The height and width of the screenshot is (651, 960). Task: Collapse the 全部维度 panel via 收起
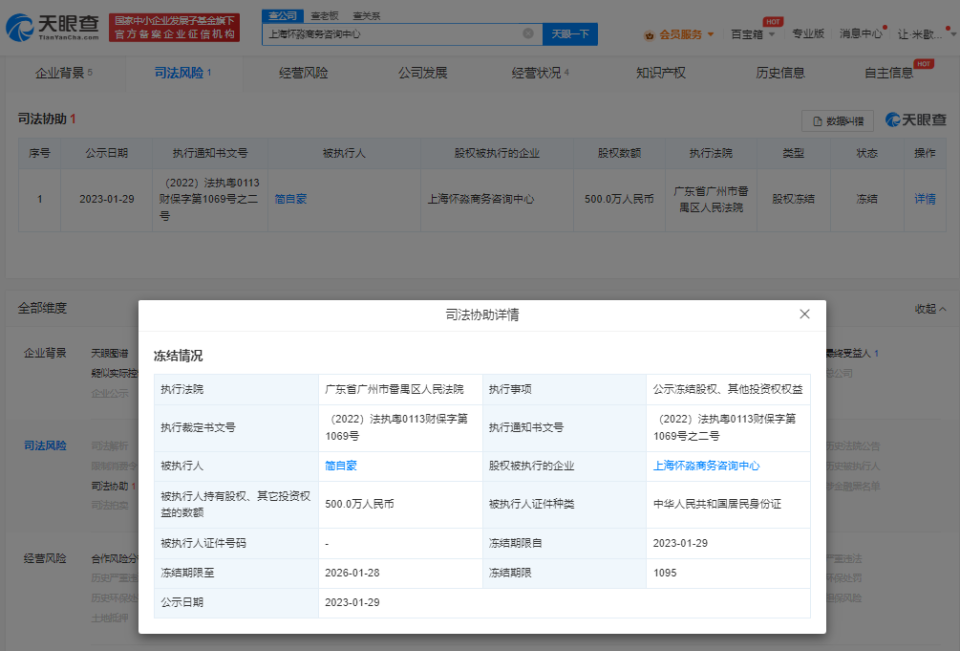coord(928,308)
